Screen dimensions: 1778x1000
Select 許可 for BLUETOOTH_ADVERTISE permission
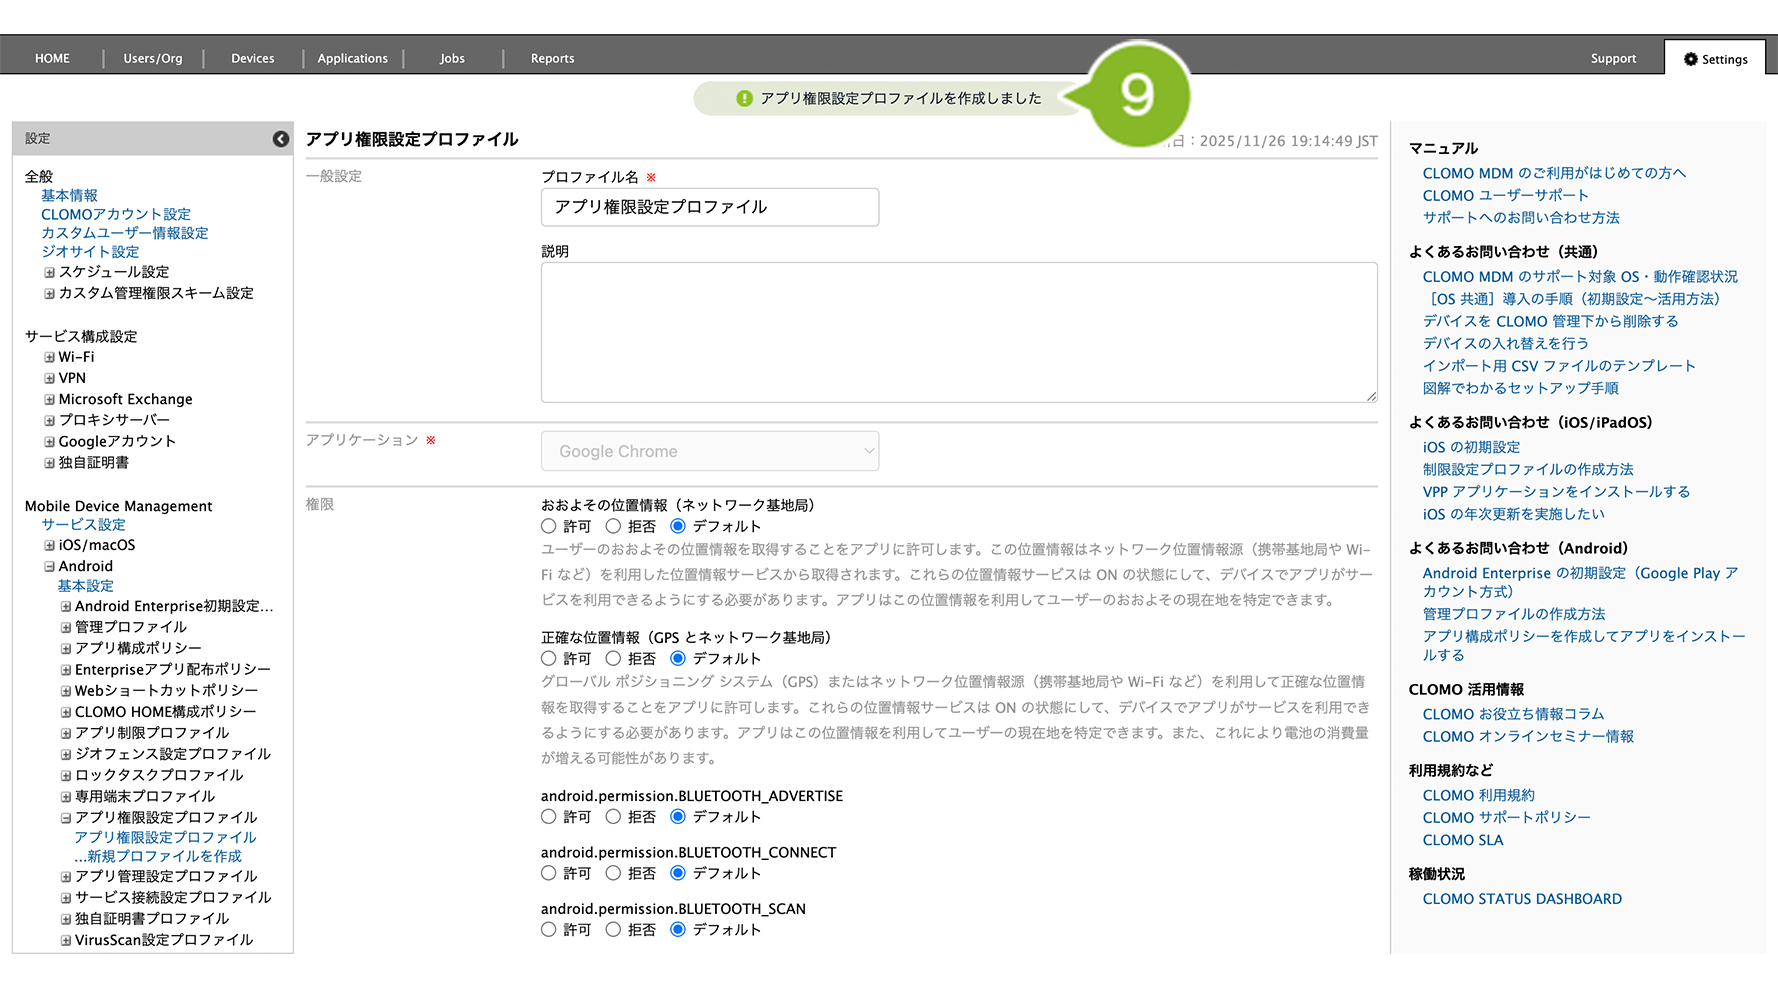pyautogui.click(x=549, y=817)
